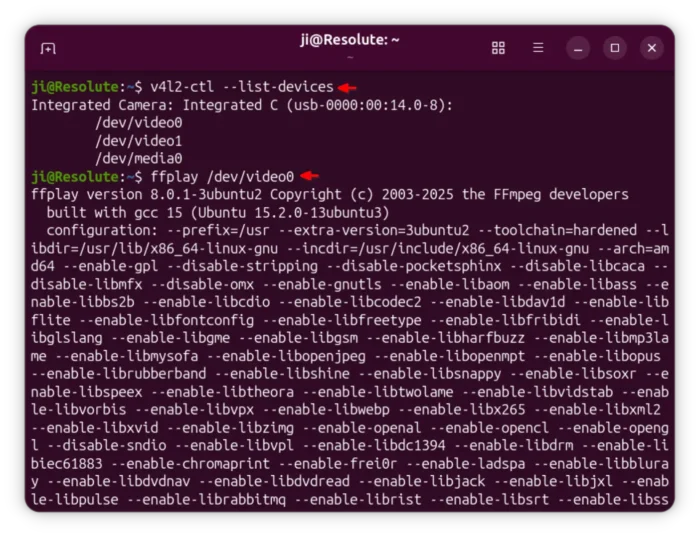Click the red arrow after ffplay /dev/video0
The width and height of the screenshot is (700, 537).
pyautogui.click(x=309, y=176)
